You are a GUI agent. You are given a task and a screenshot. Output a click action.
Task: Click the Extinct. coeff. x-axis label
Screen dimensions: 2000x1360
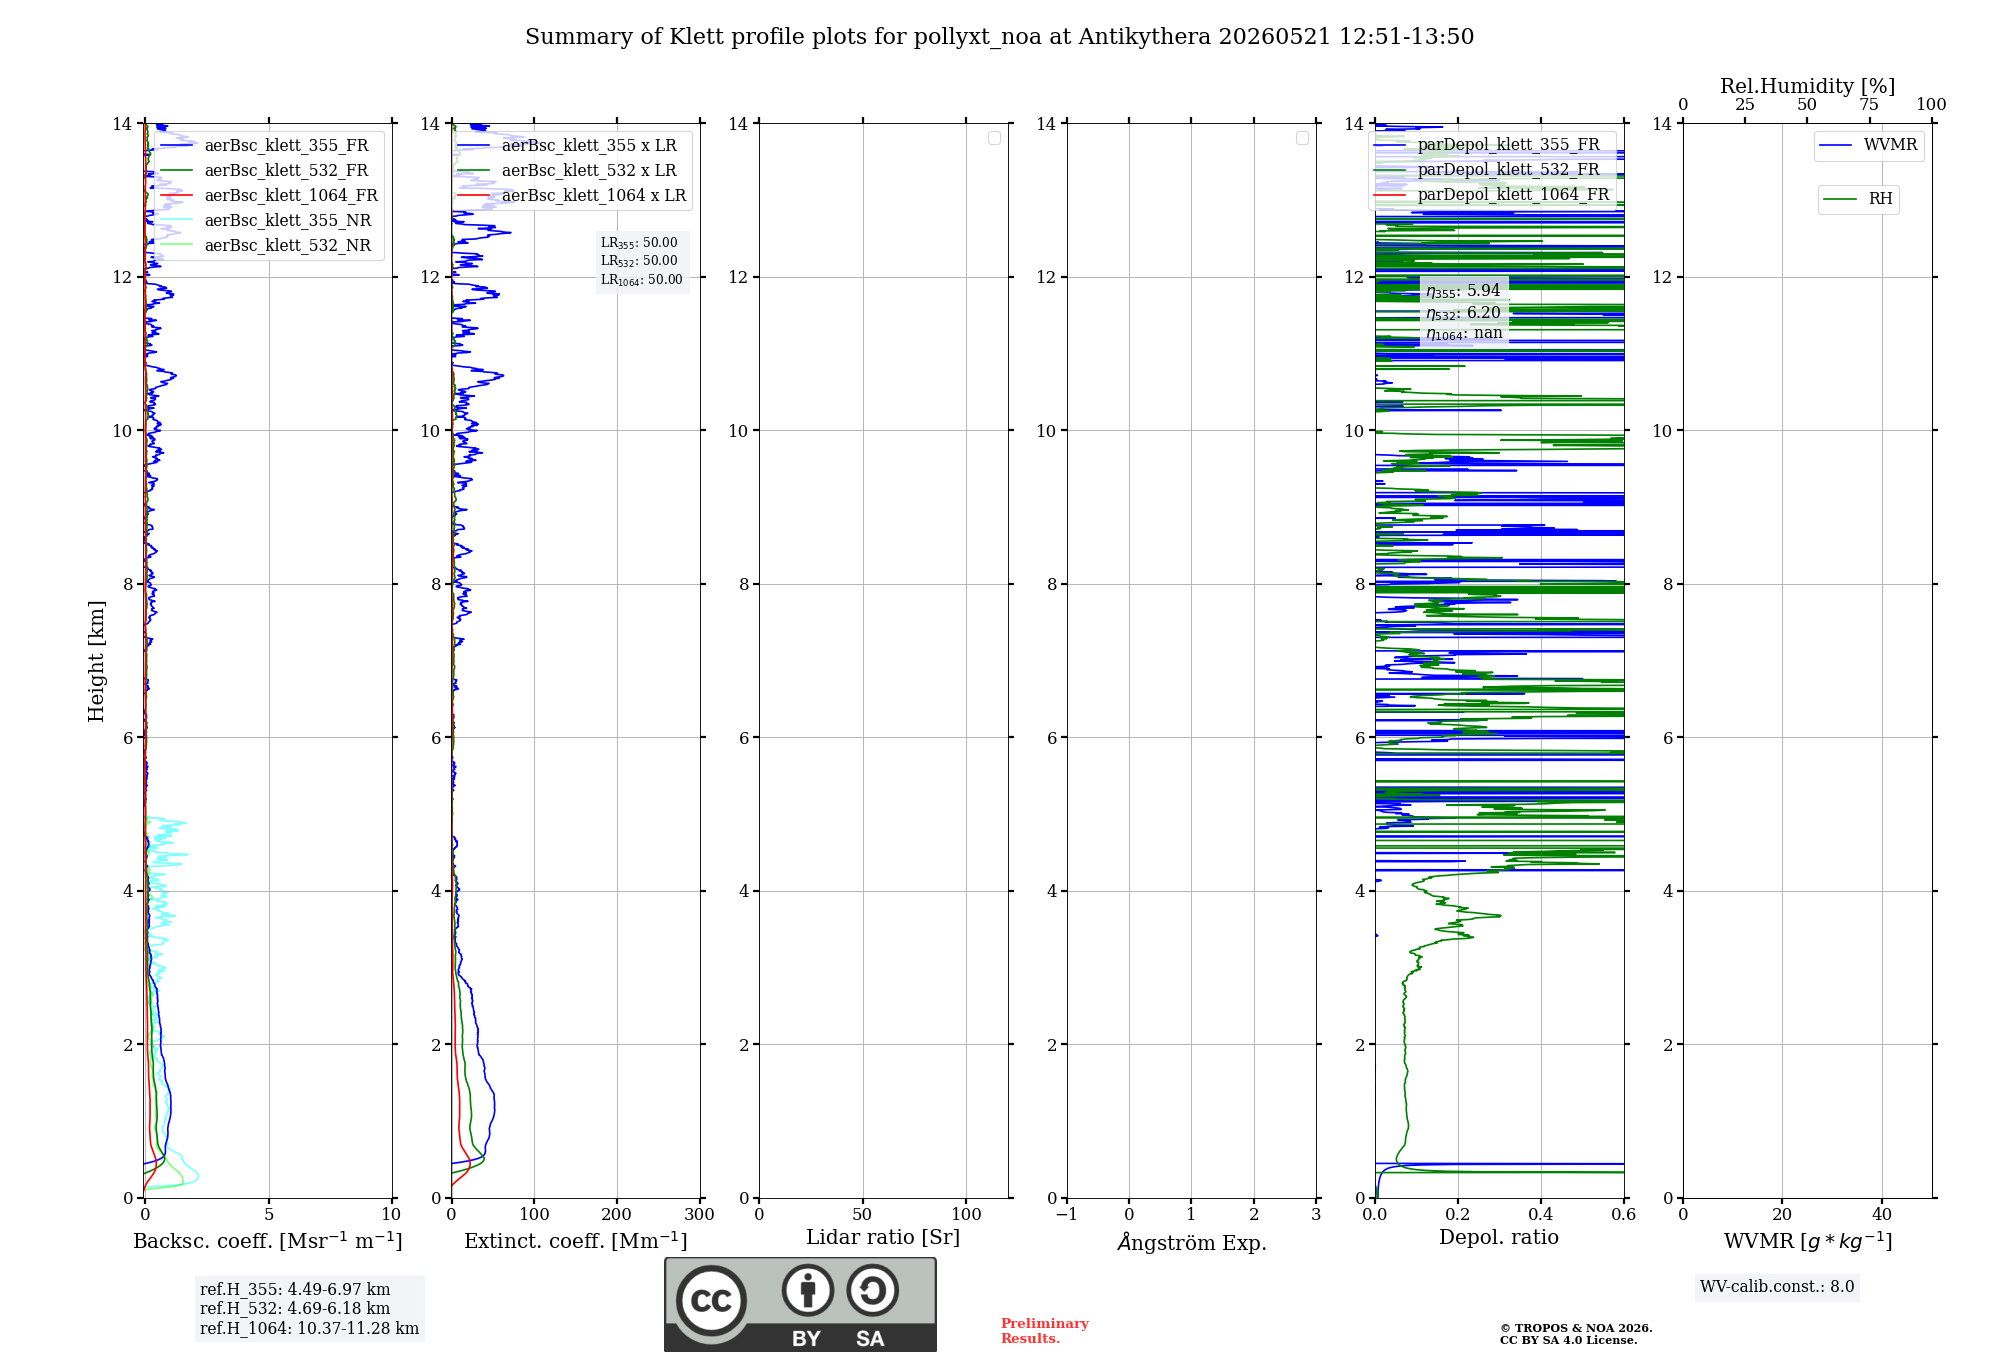576,1241
